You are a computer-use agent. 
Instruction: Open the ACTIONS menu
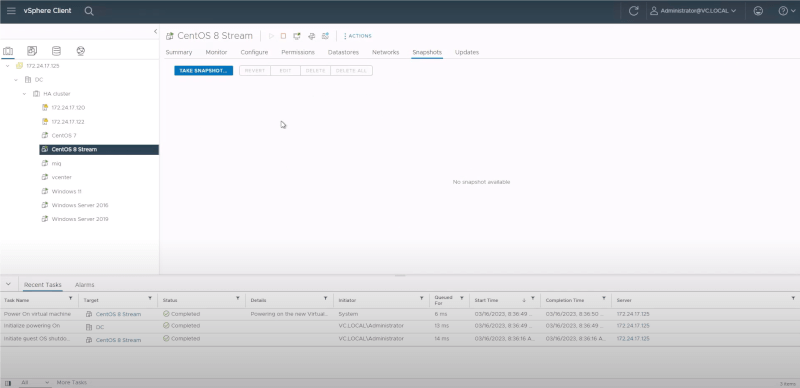point(358,36)
